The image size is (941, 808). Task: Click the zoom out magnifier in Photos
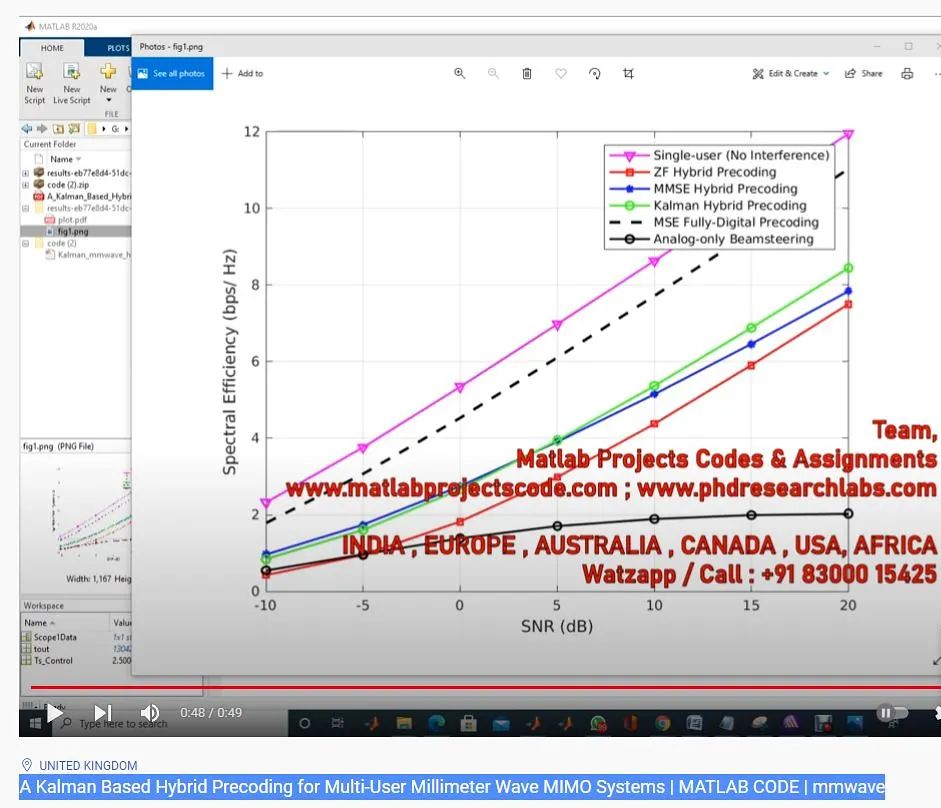coord(493,73)
